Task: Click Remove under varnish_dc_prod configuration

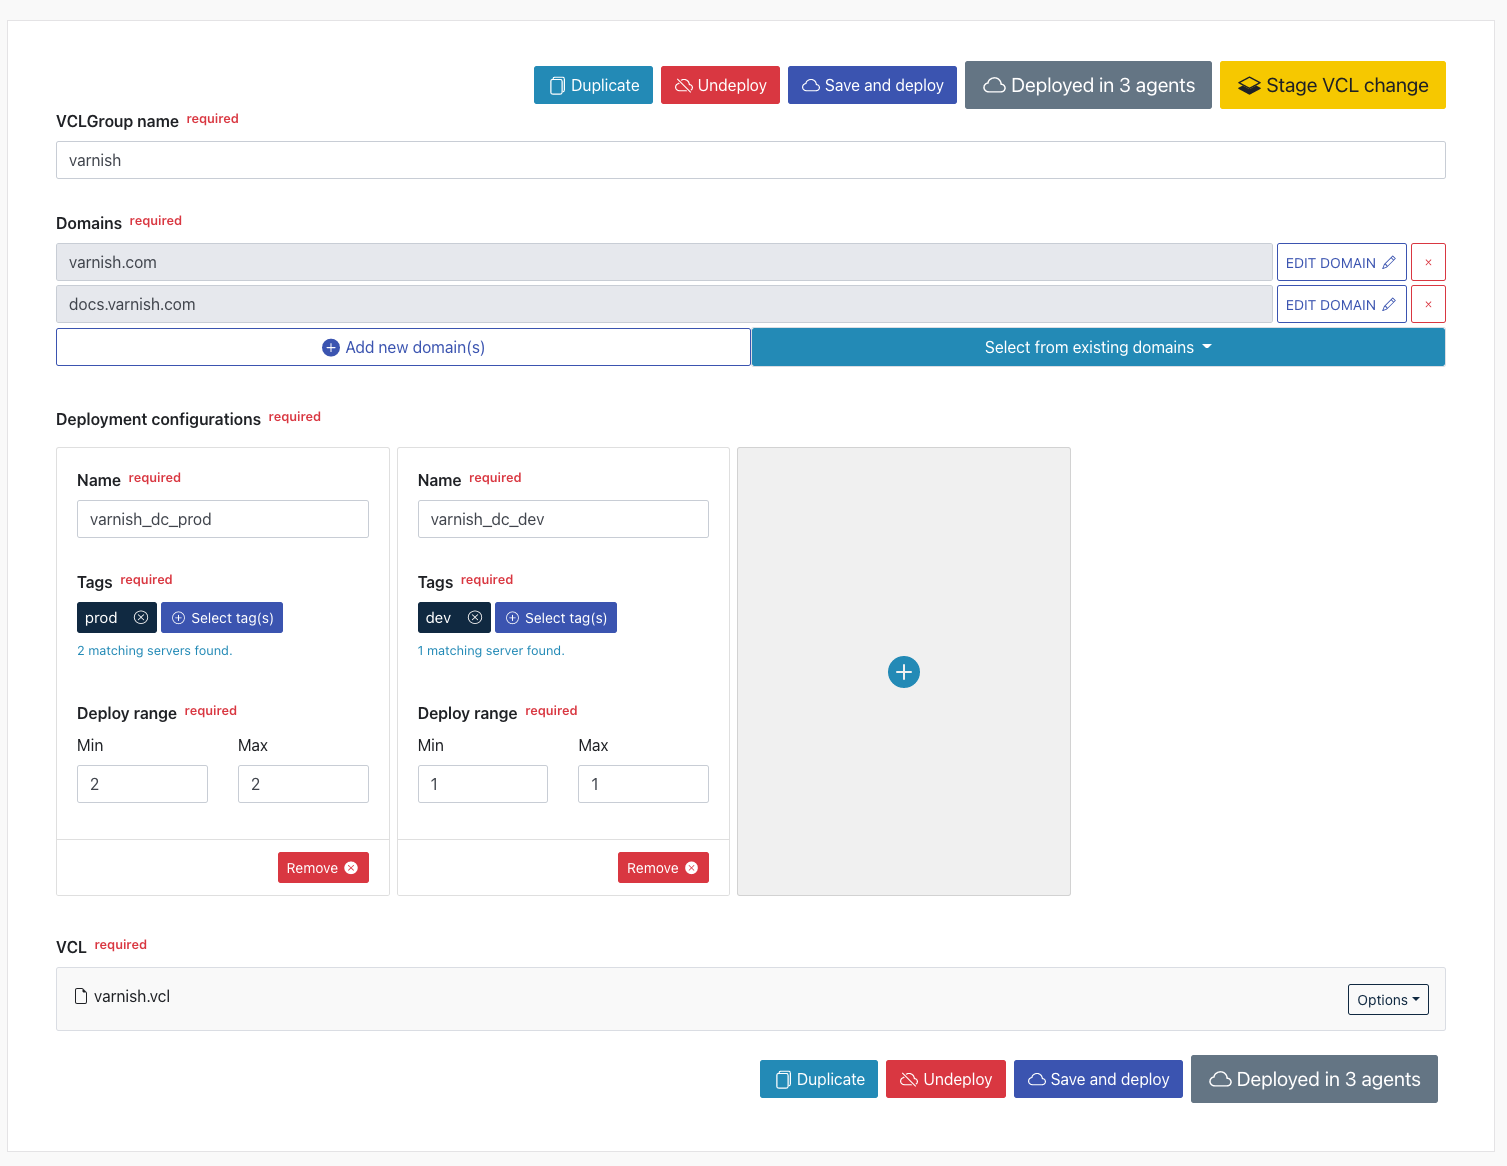Action: 322,867
